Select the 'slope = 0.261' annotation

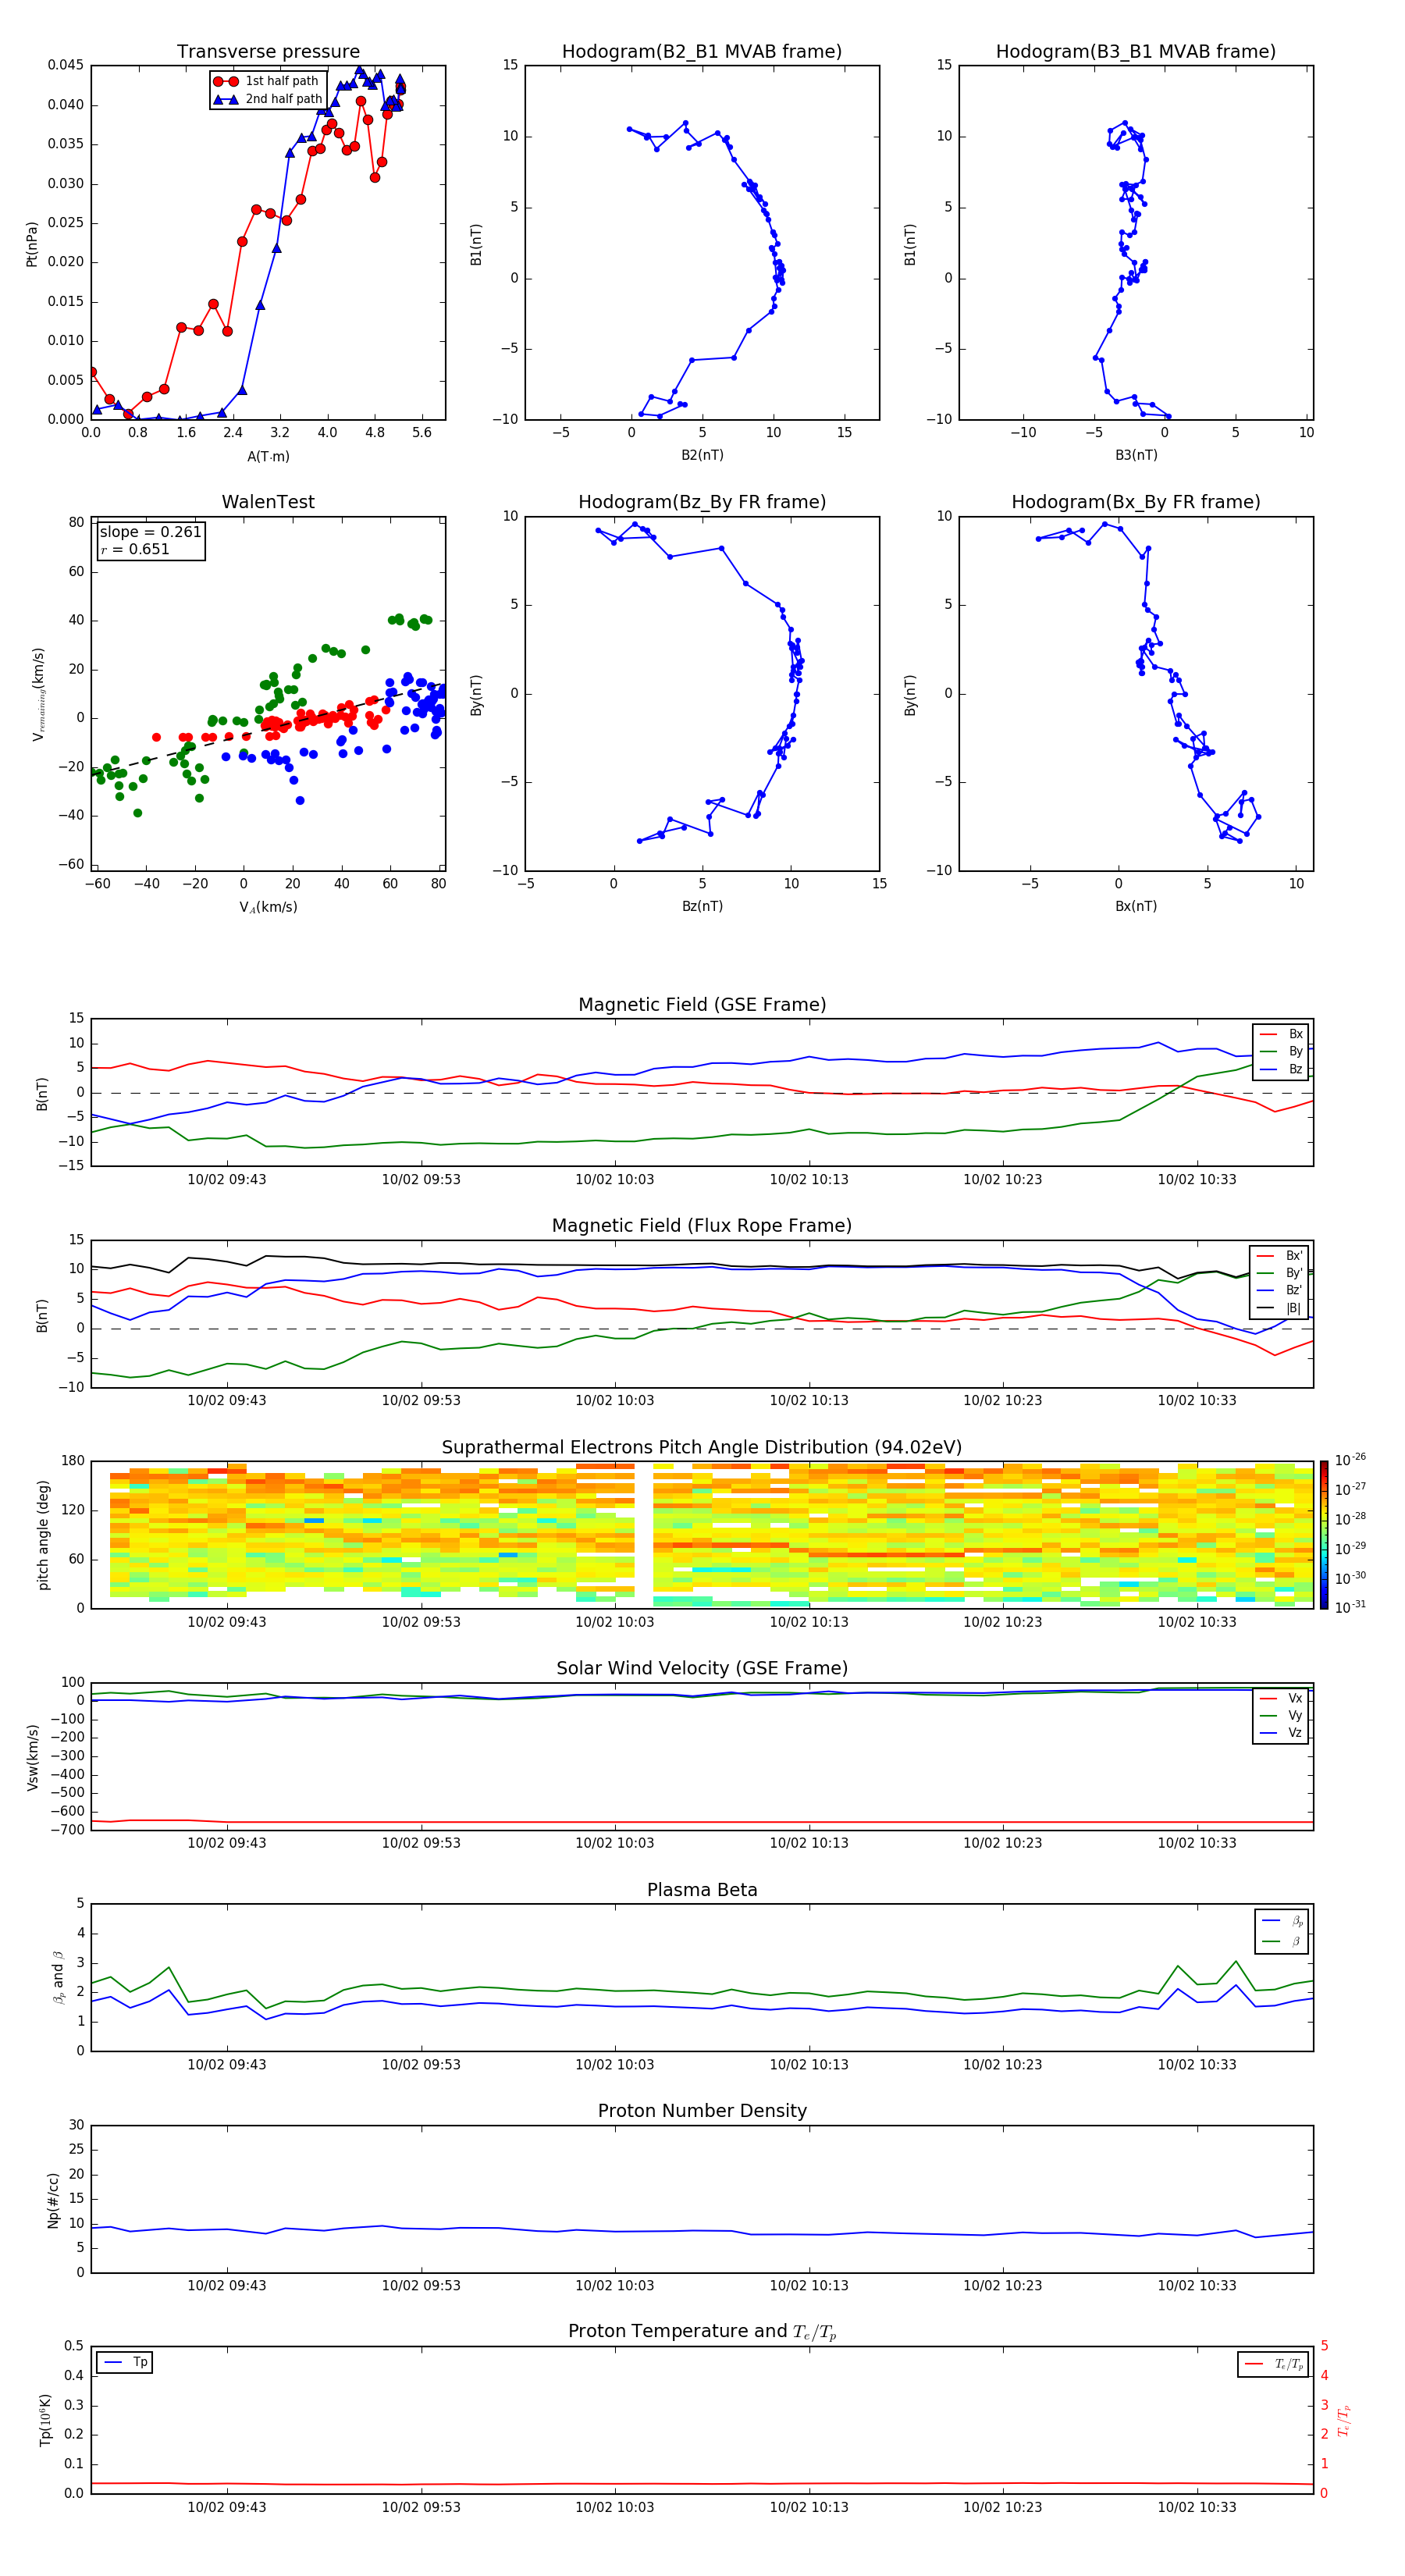pyautogui.click(x=151, y=532)
